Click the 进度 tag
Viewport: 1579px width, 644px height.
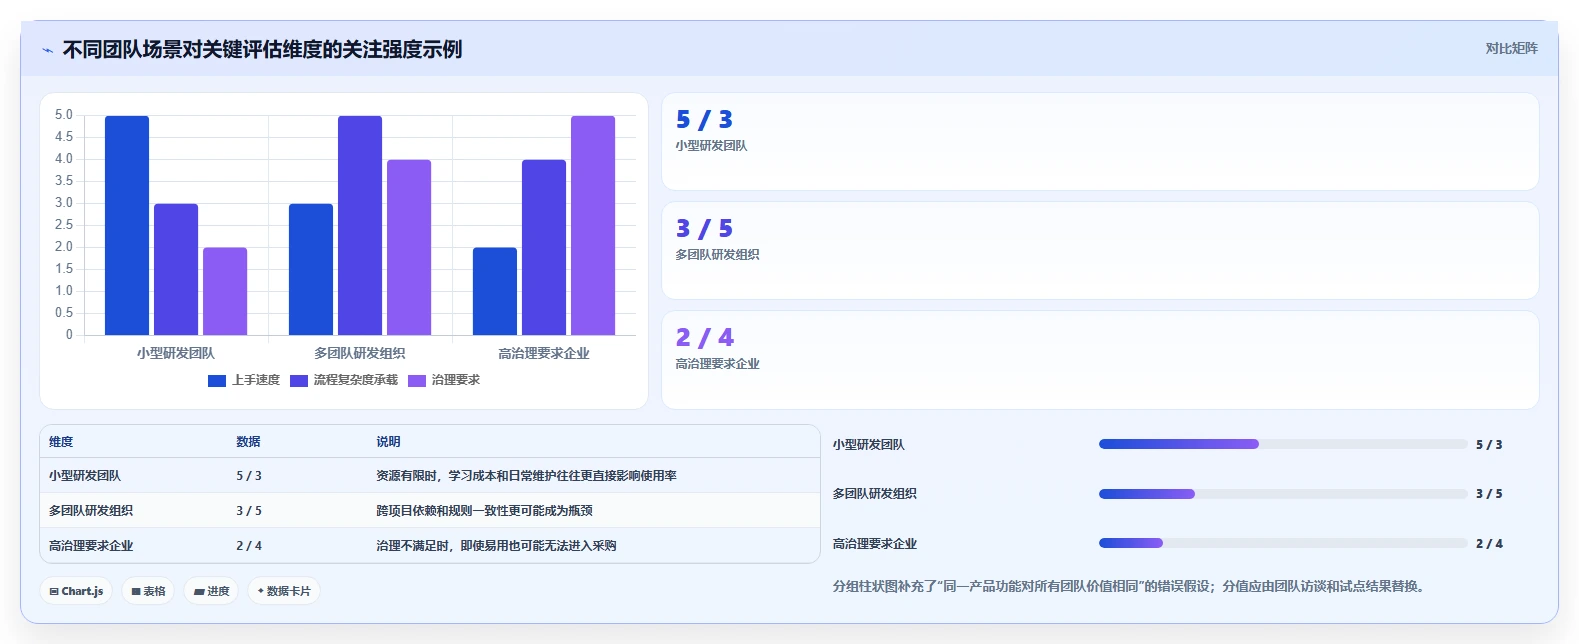(x=211, y=591)
